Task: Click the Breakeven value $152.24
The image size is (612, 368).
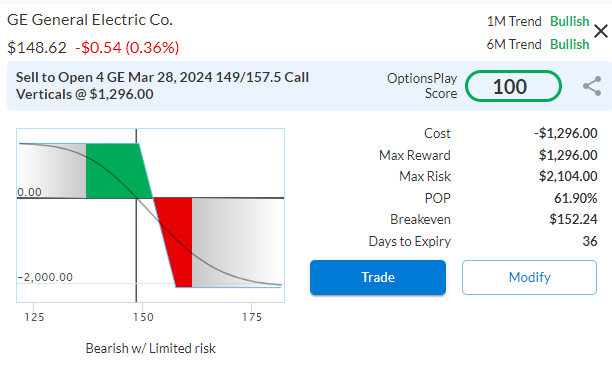Action: click(x=573, y=219)
